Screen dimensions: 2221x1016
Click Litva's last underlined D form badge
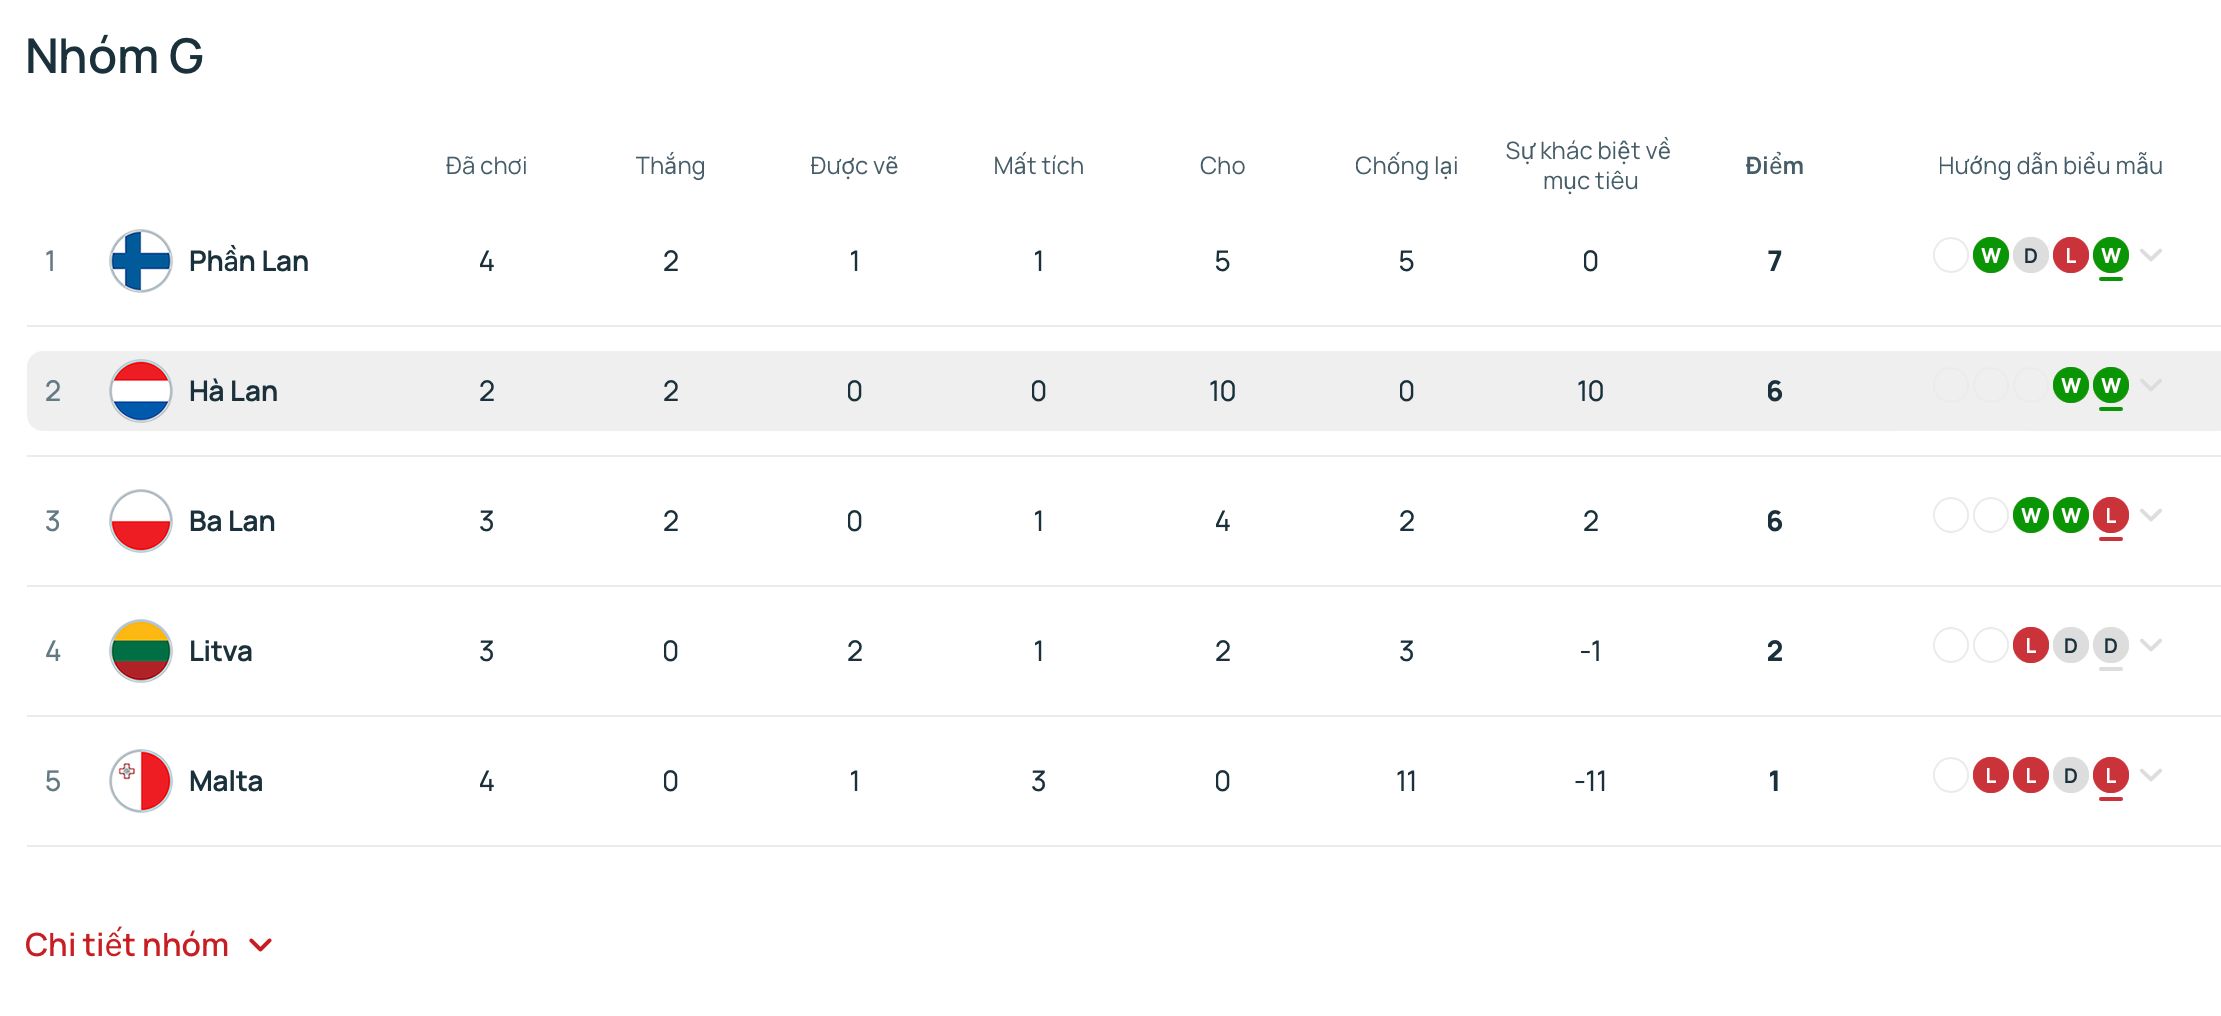[2110, 646]
